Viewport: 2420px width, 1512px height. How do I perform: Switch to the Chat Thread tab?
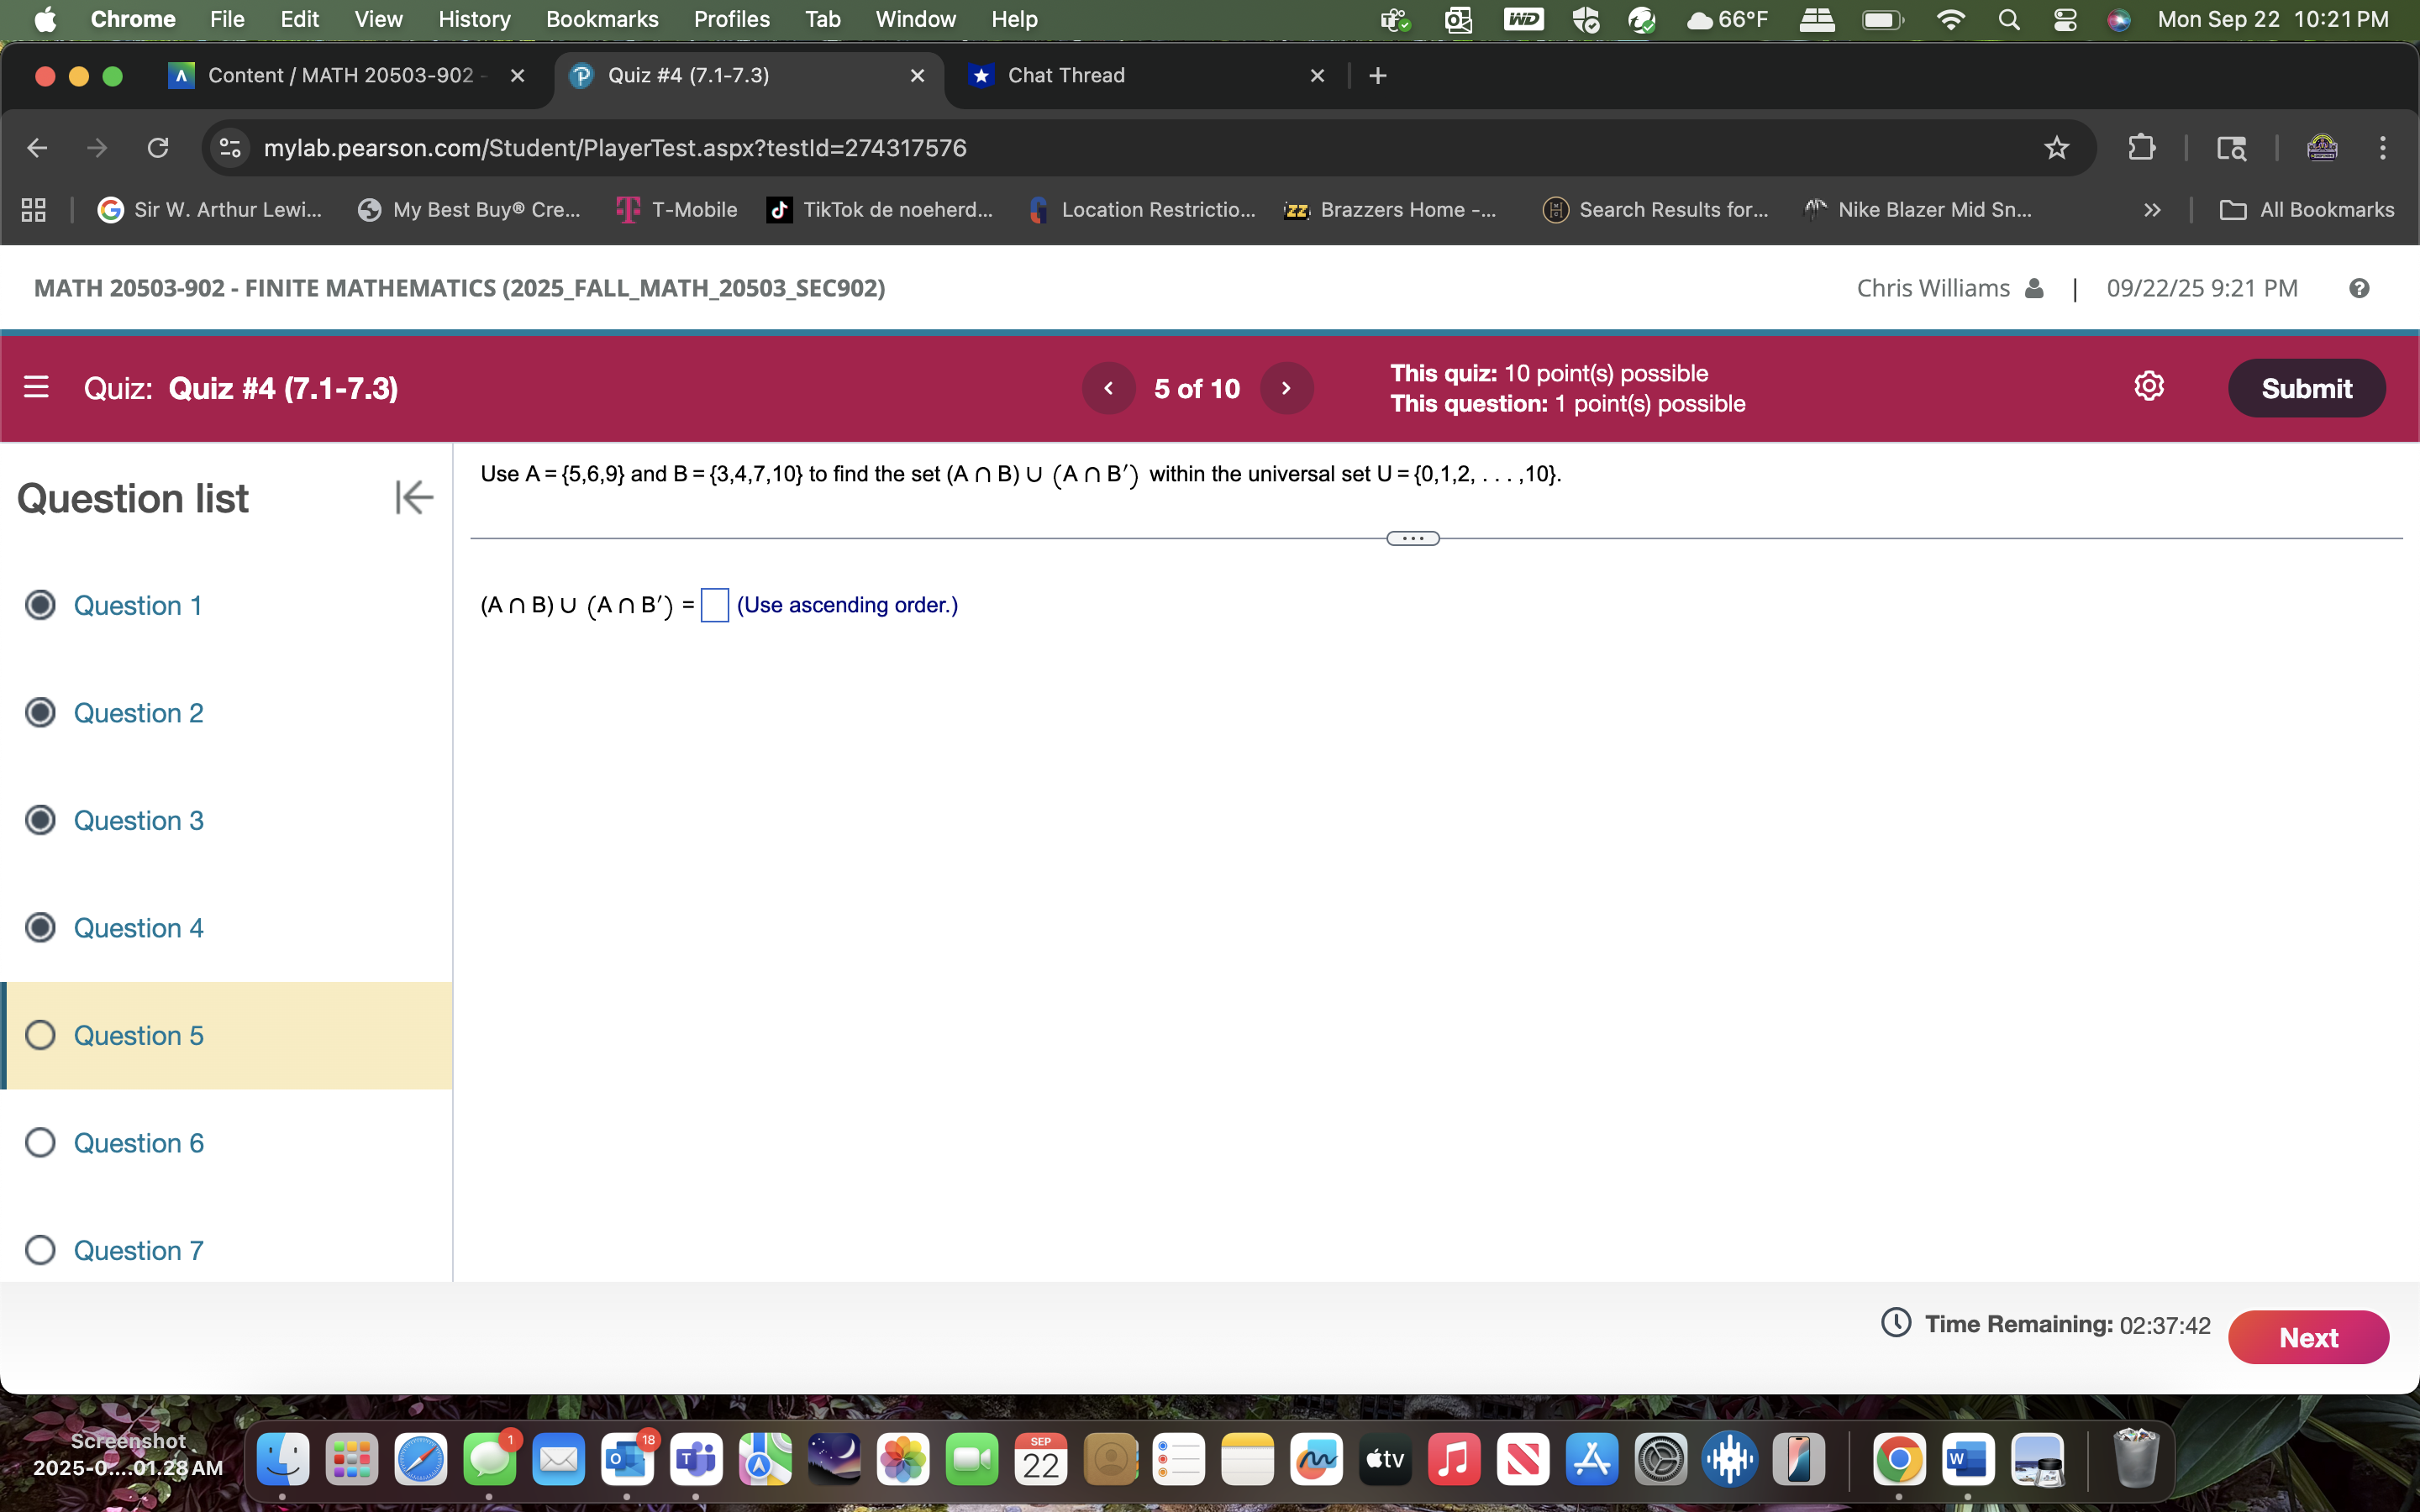[1066, 75]
